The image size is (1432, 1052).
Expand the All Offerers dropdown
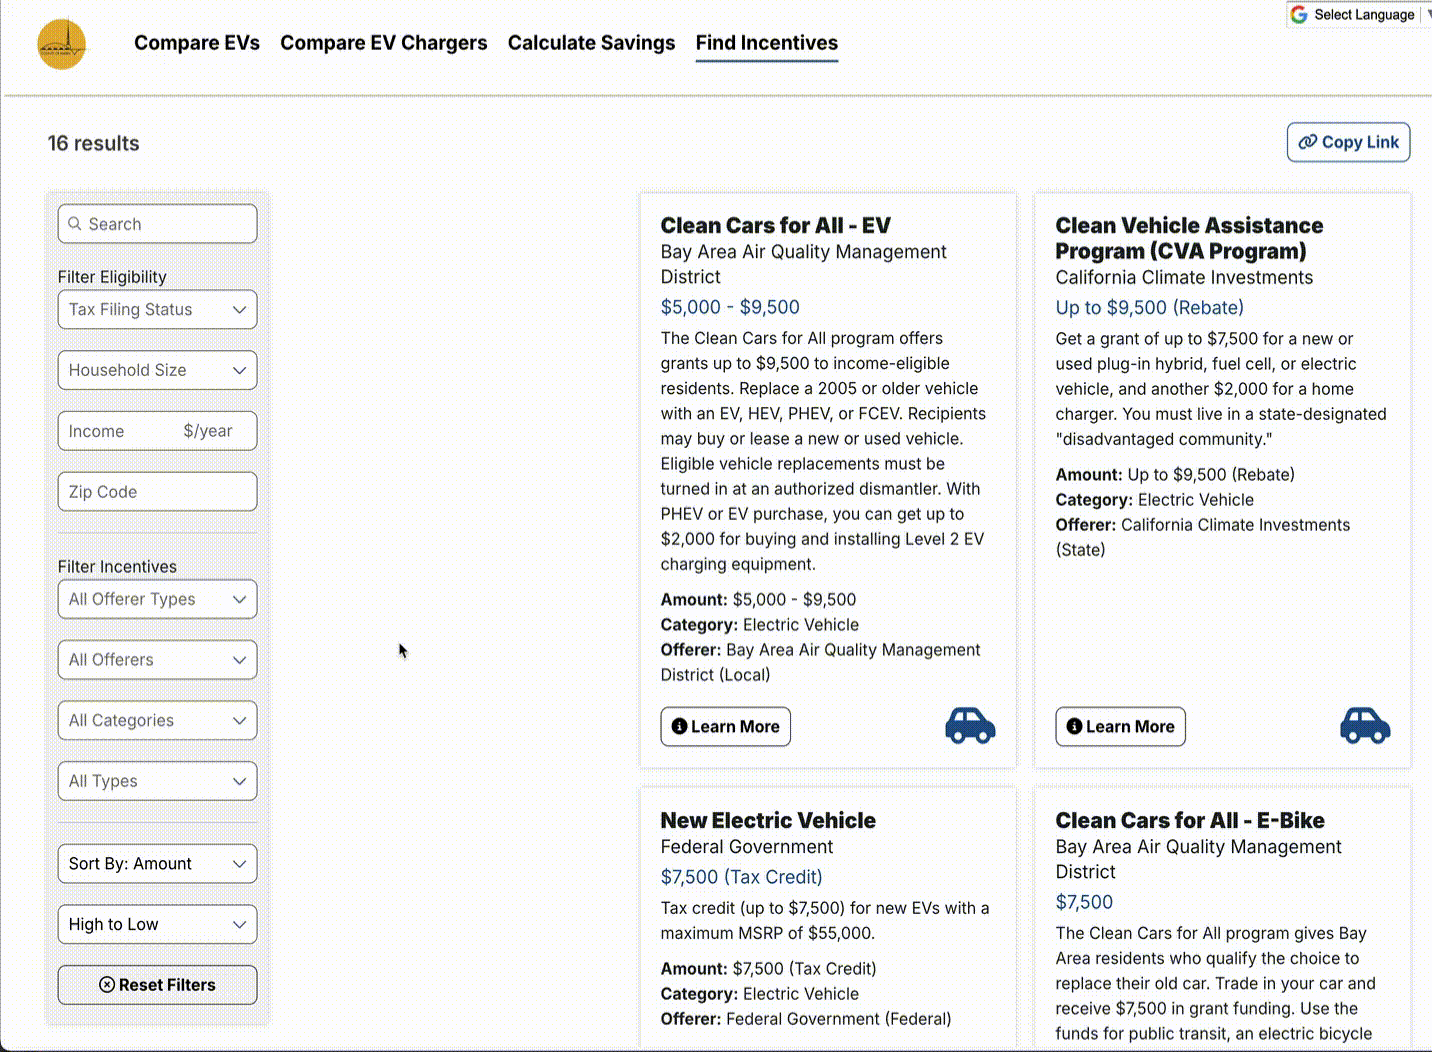[x=157, y=660]
